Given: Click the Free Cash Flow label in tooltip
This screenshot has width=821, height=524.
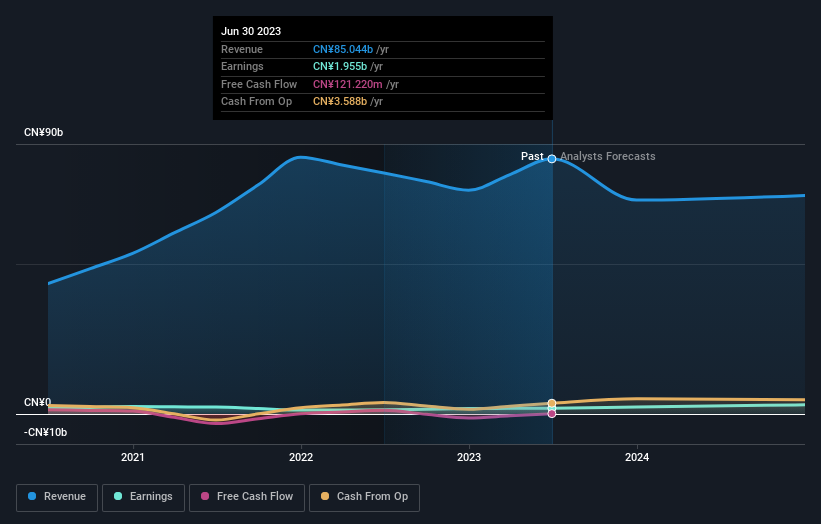Looking at the screenshot, I should (259, 84).
